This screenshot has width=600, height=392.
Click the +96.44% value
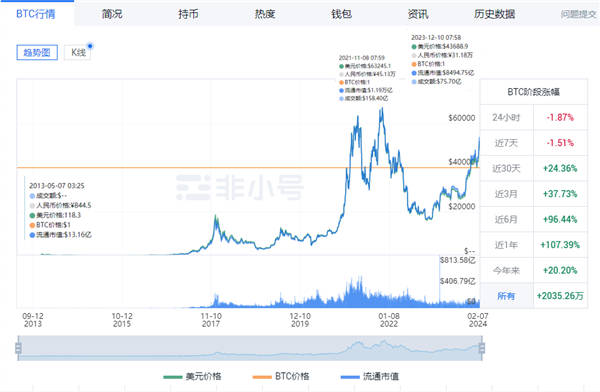tap(560, 219)
